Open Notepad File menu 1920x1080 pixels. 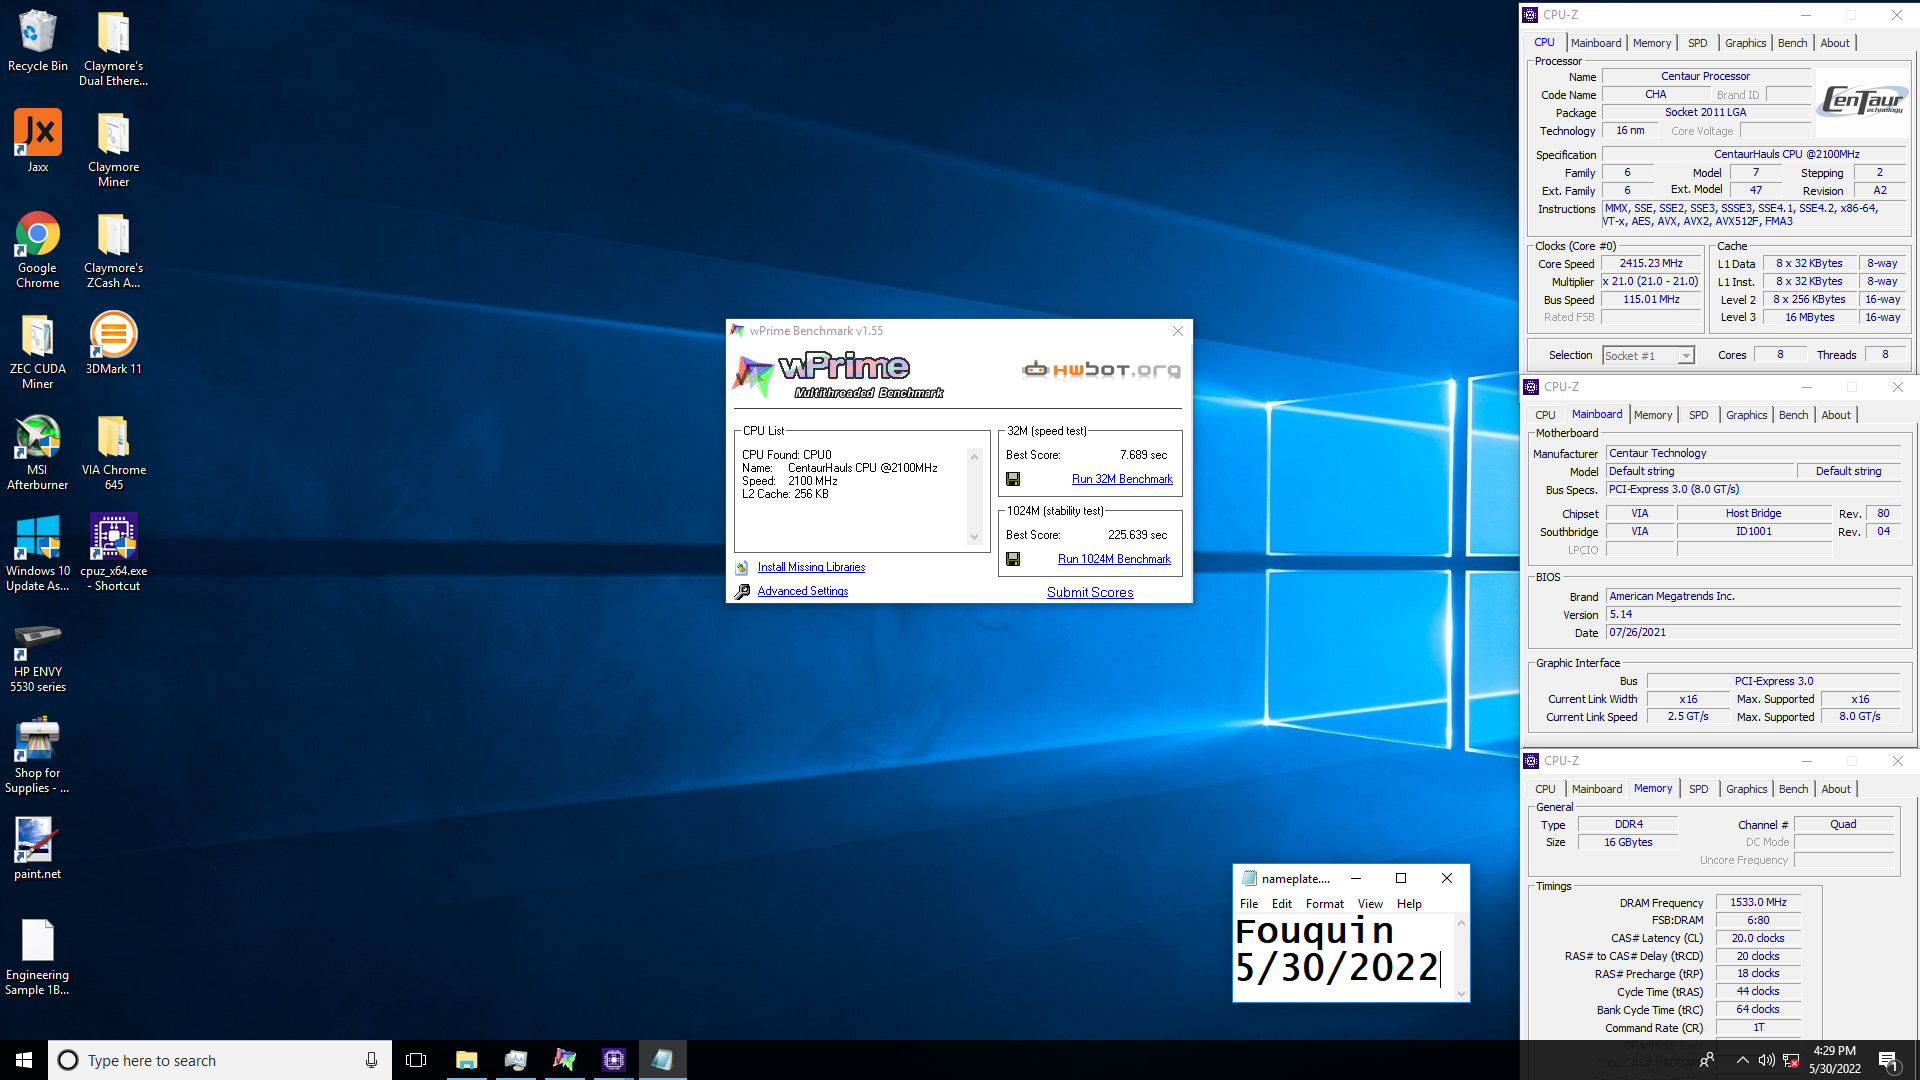(x=1249, y=904)
